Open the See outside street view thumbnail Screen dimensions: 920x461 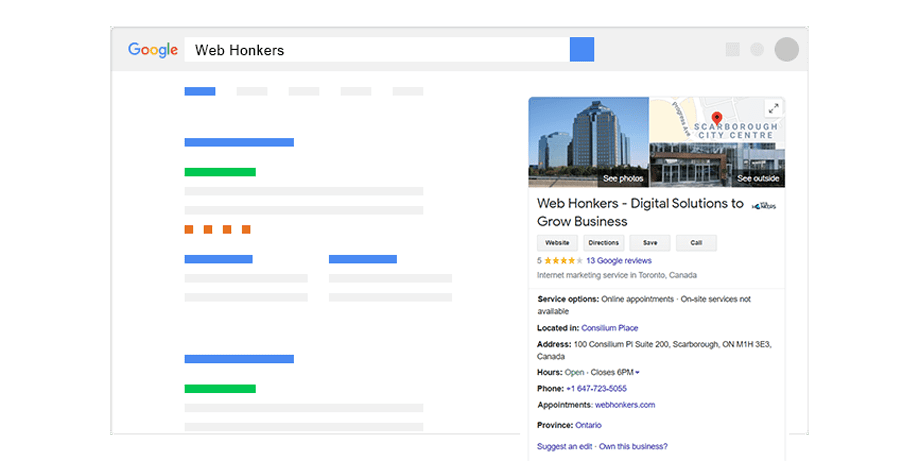[x=718, y=165]
